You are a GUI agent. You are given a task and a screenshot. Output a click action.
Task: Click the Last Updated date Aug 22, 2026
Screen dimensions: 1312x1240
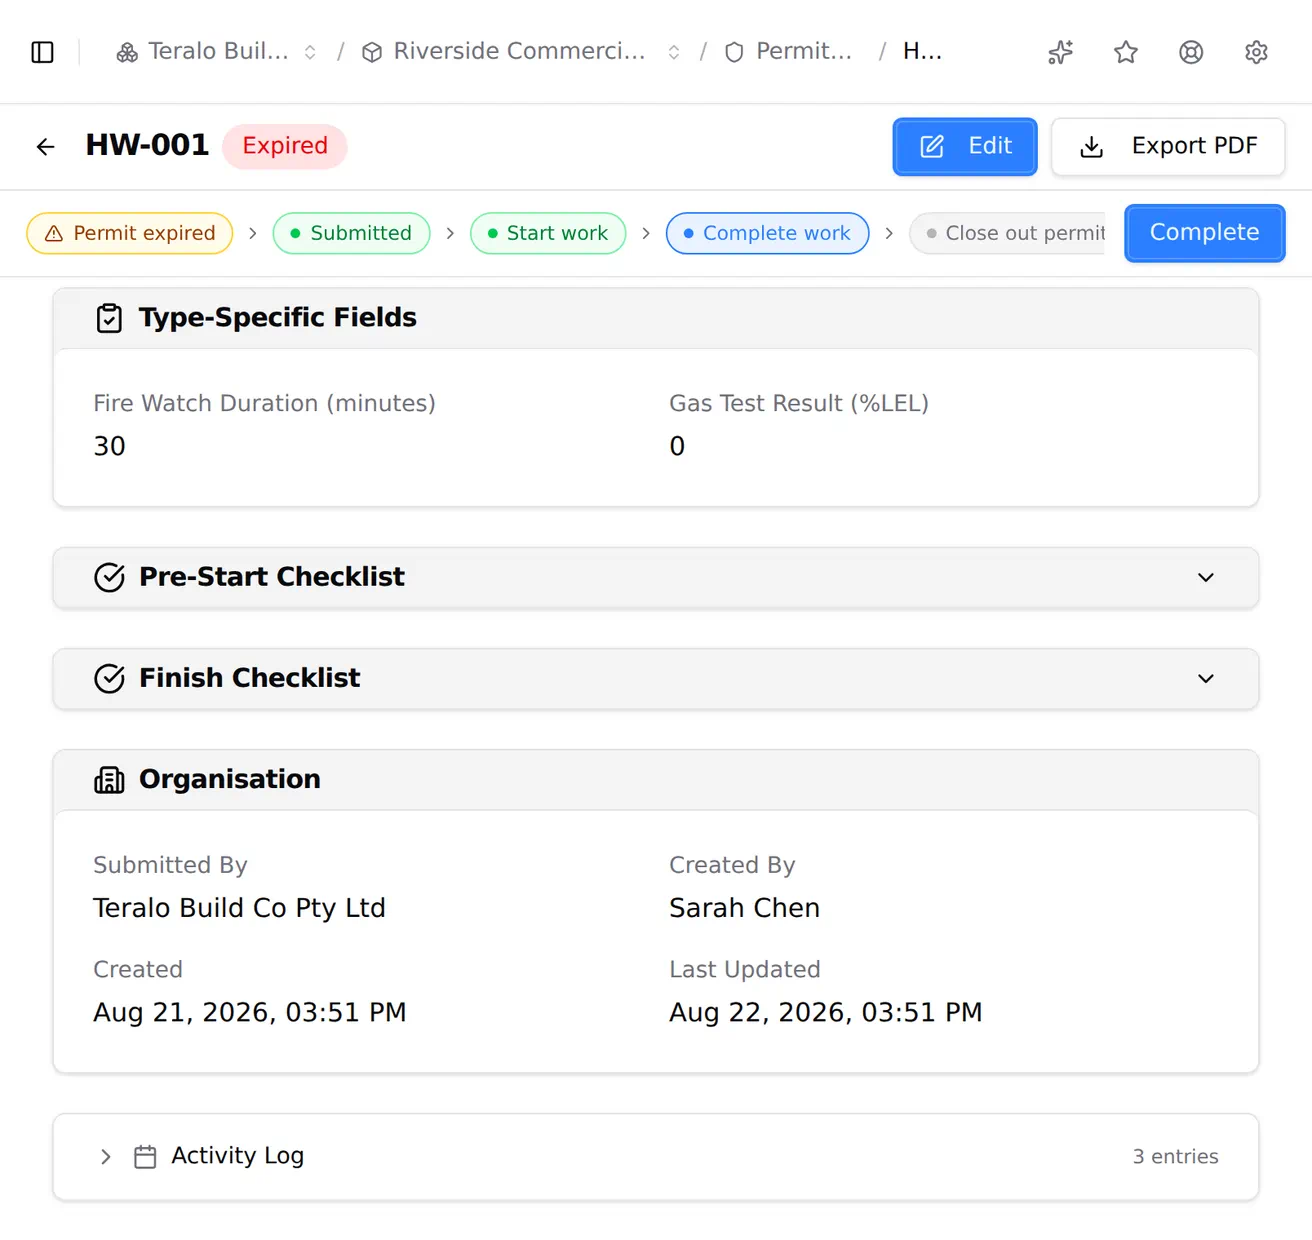click(x=826, y=1013)
